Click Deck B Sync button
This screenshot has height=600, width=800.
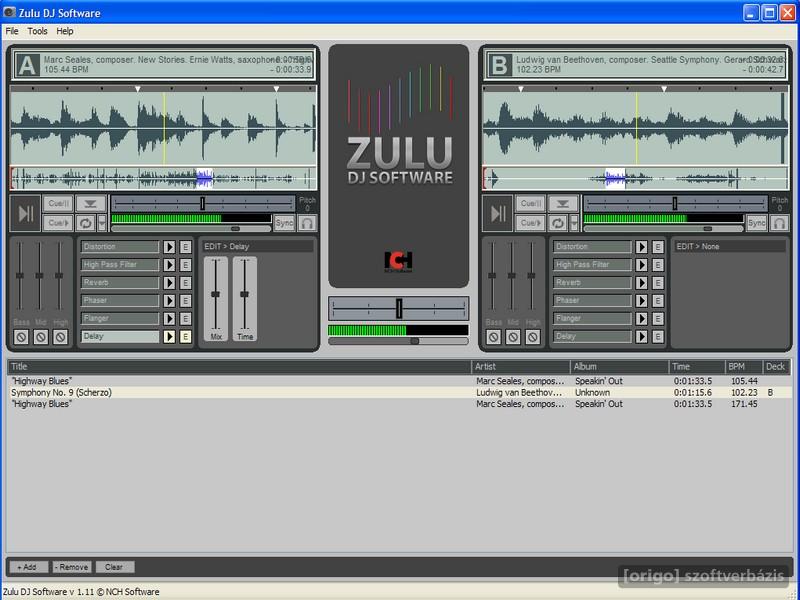(756, 223)
